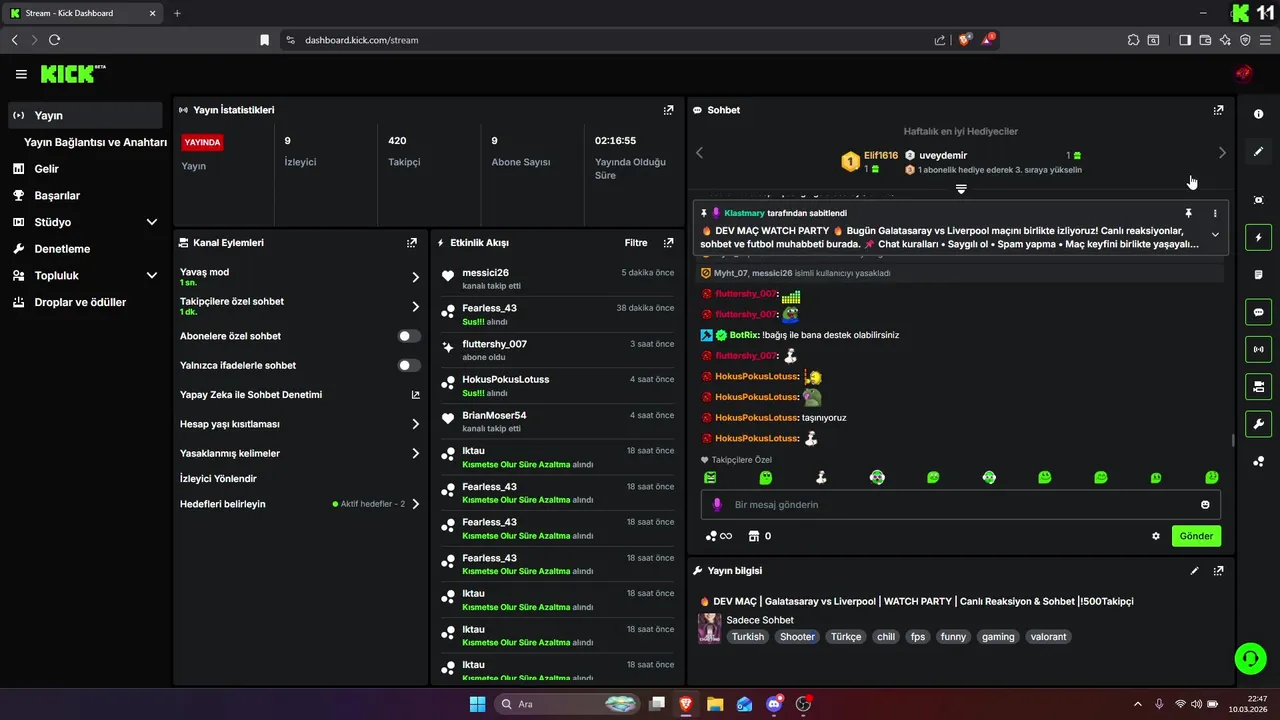Open the Filtre option in Etkinlik Akışı
Viewport: 1280px width, 720px height.
(636, 242)
